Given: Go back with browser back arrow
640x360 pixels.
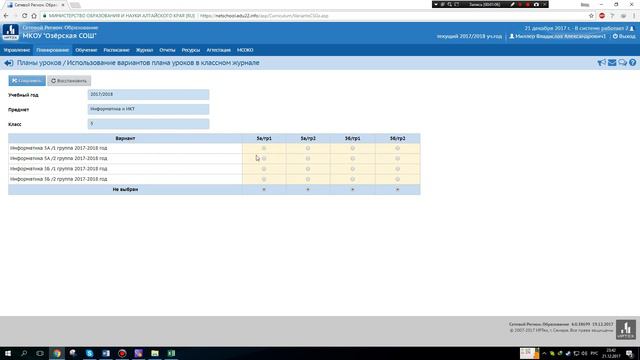Looking at the screenshot, I should (x=6, y=16).
